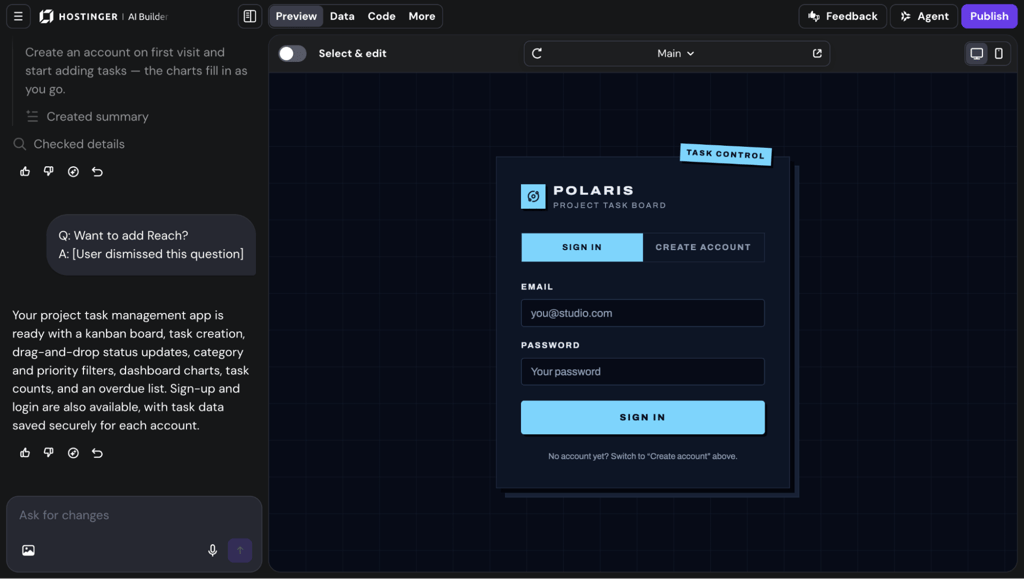
Task: Click the 'Want to add Reach?' message bubble
Action: [151, 245]
